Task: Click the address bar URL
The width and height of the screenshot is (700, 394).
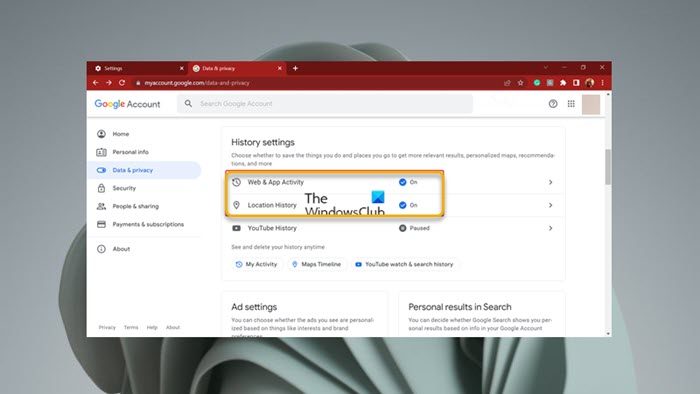Action: coord(197,83)
